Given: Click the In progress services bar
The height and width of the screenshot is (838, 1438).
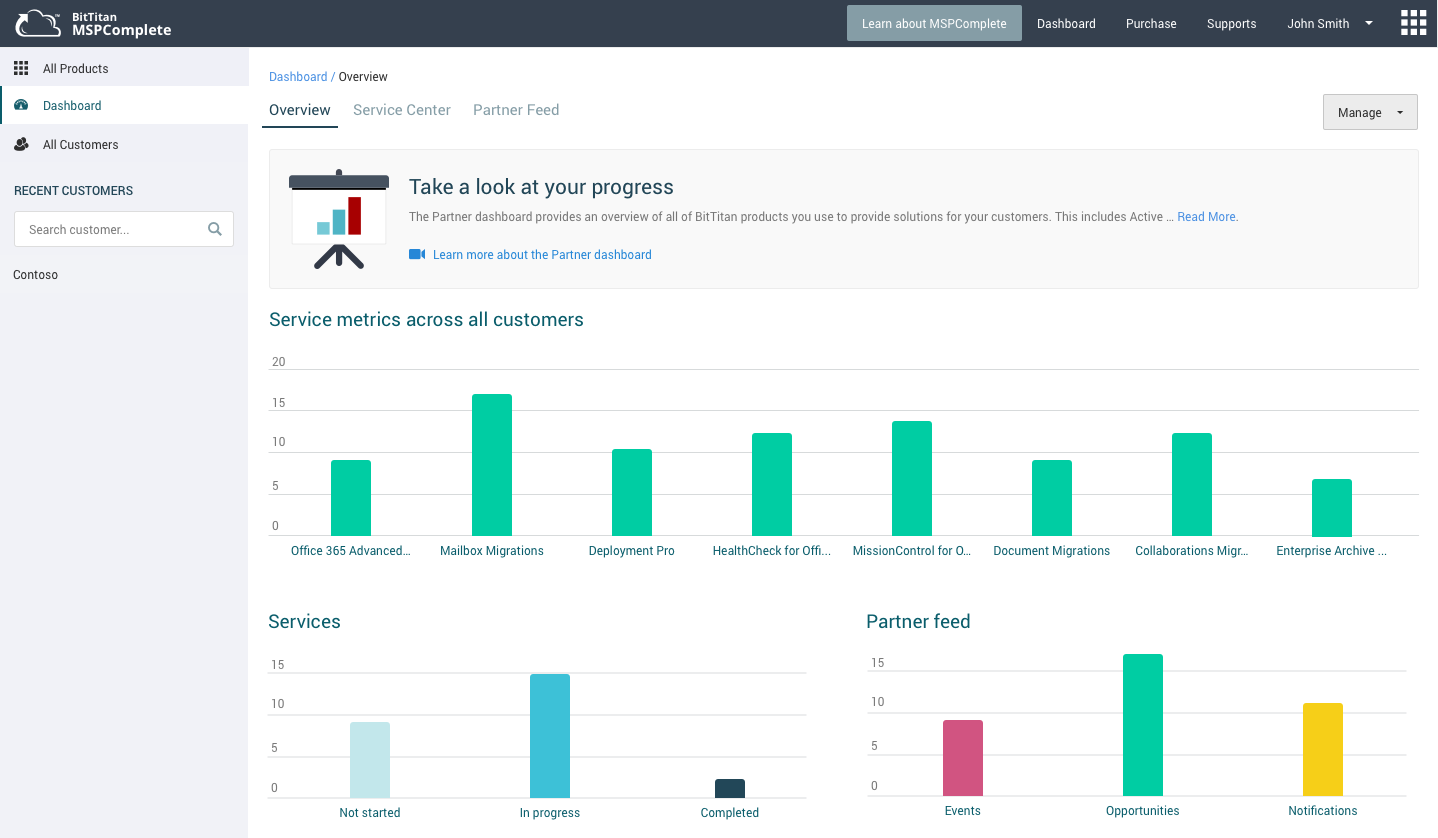Looking at the screenshot, I should tap(550, 736).
